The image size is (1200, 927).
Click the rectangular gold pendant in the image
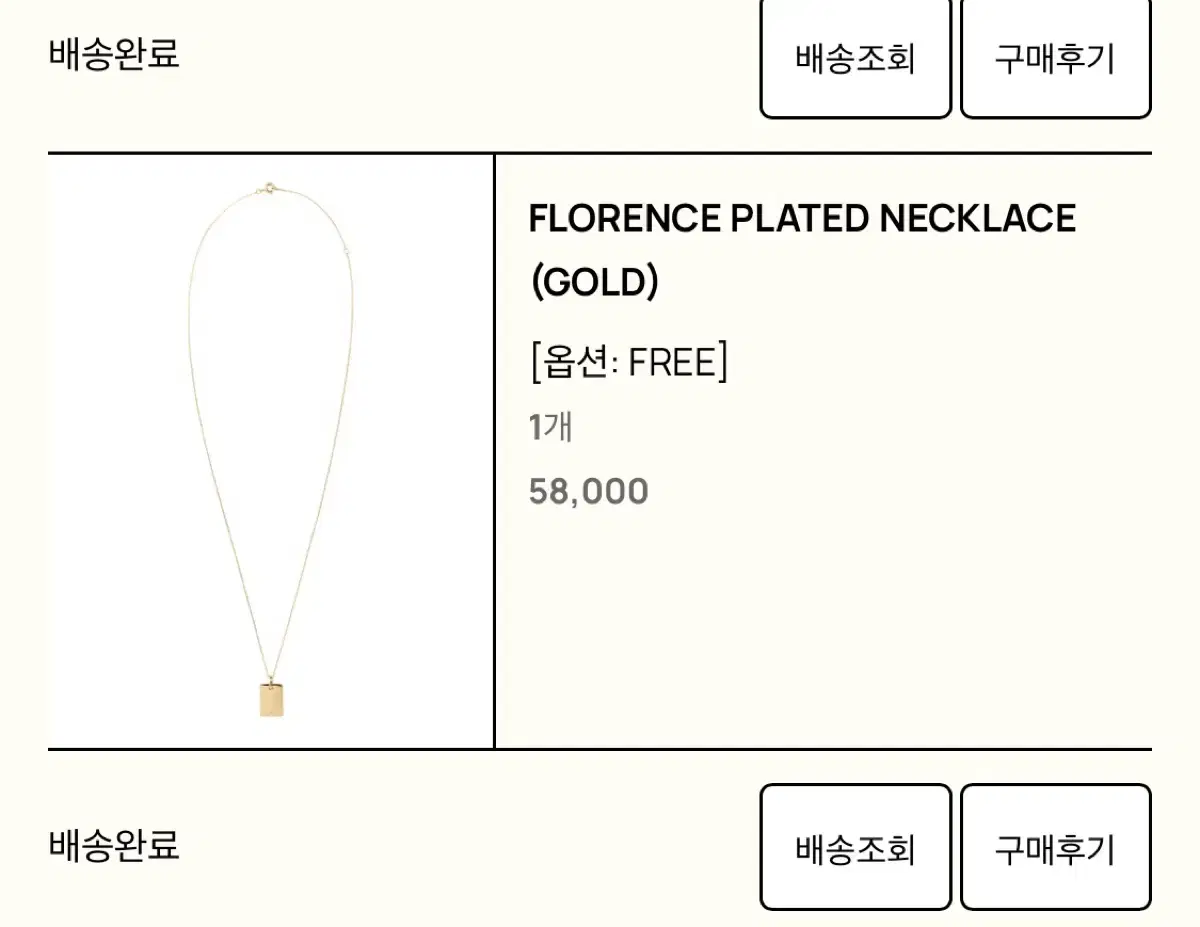tap(272, 699)
